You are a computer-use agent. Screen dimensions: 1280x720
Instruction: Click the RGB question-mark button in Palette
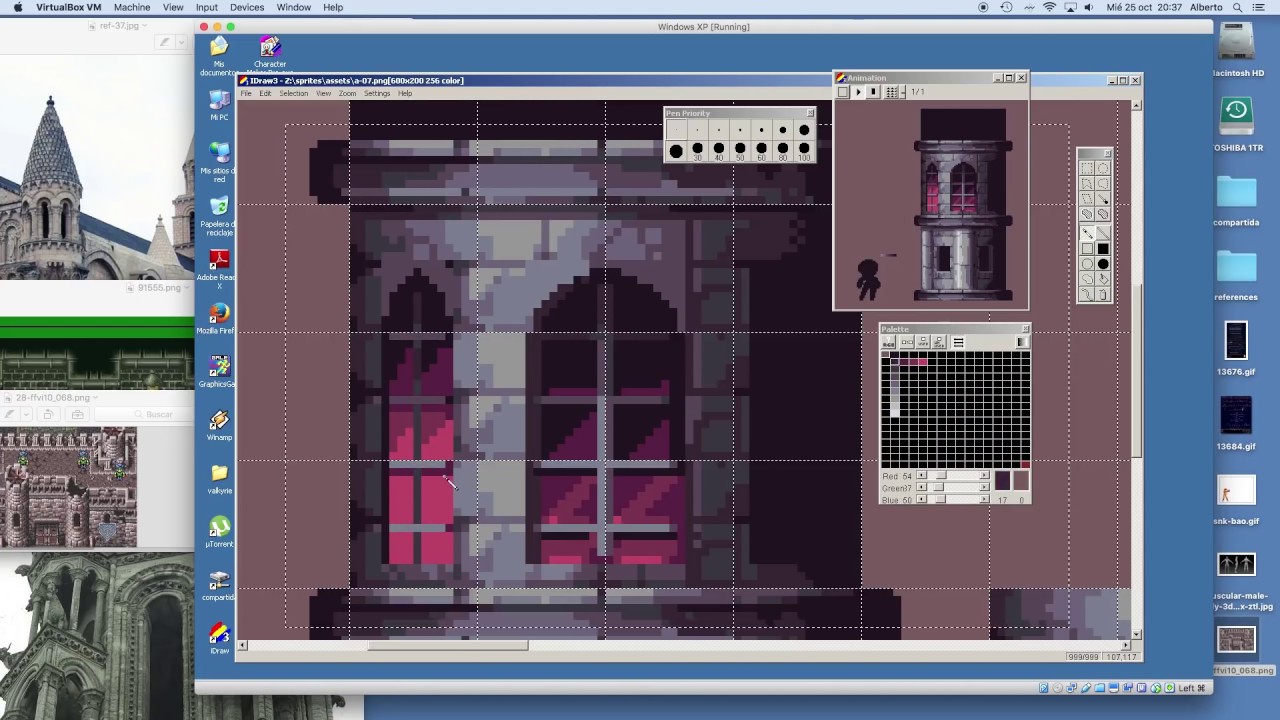click(888, 342)
